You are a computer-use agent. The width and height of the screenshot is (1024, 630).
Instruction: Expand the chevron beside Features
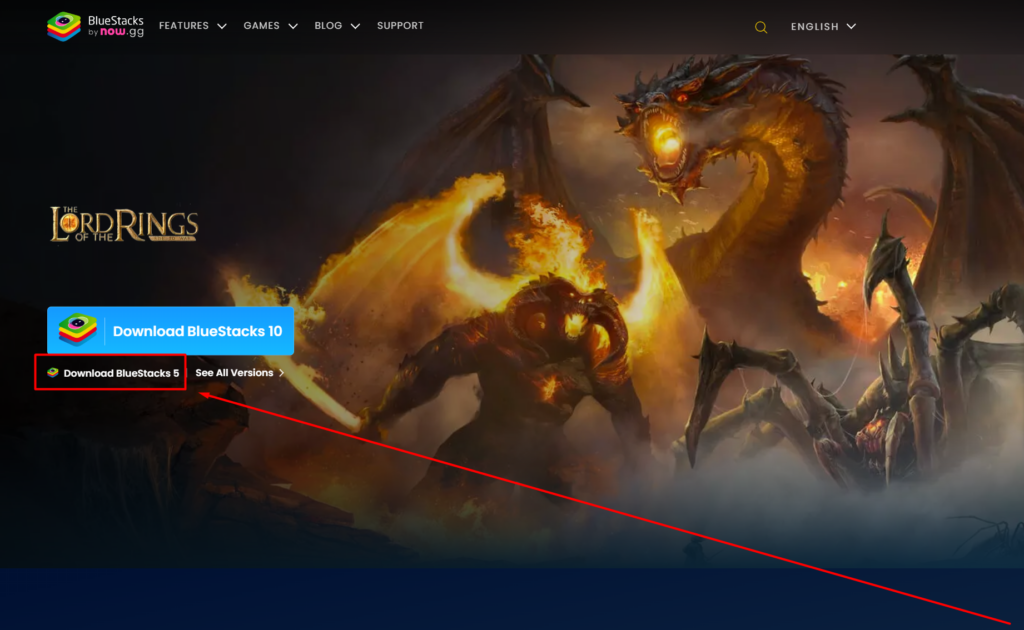click(x=221, y=26)
